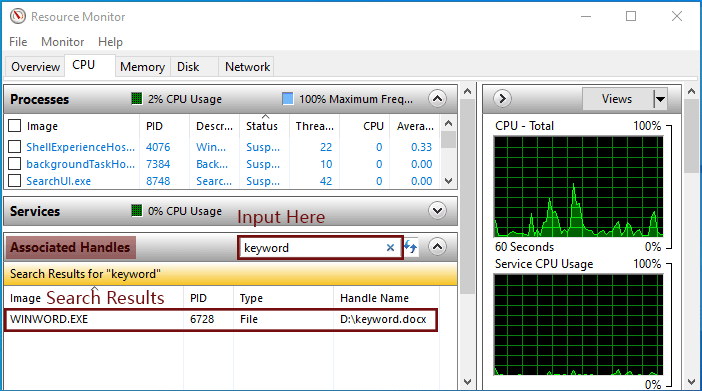
Task: Check the backgroundTaskHost process checkbox
Action: pyautogui.click(x=15, y=164)
